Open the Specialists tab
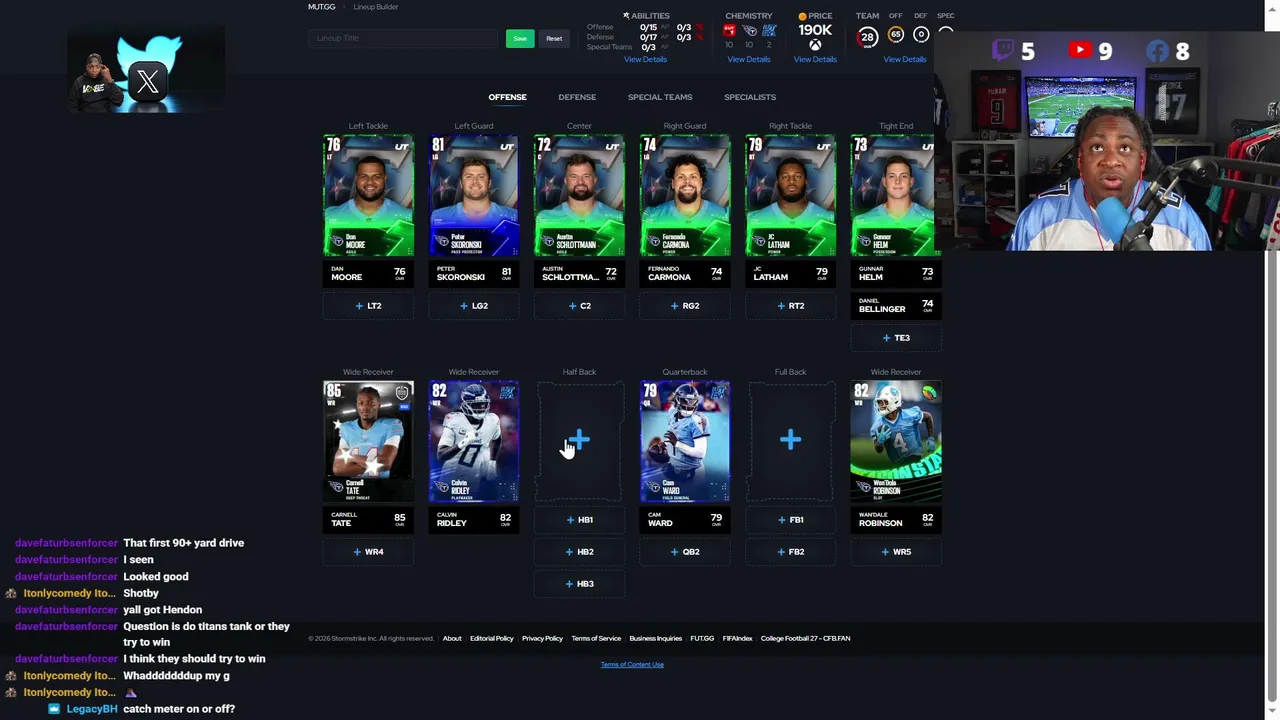 (750, 97)
